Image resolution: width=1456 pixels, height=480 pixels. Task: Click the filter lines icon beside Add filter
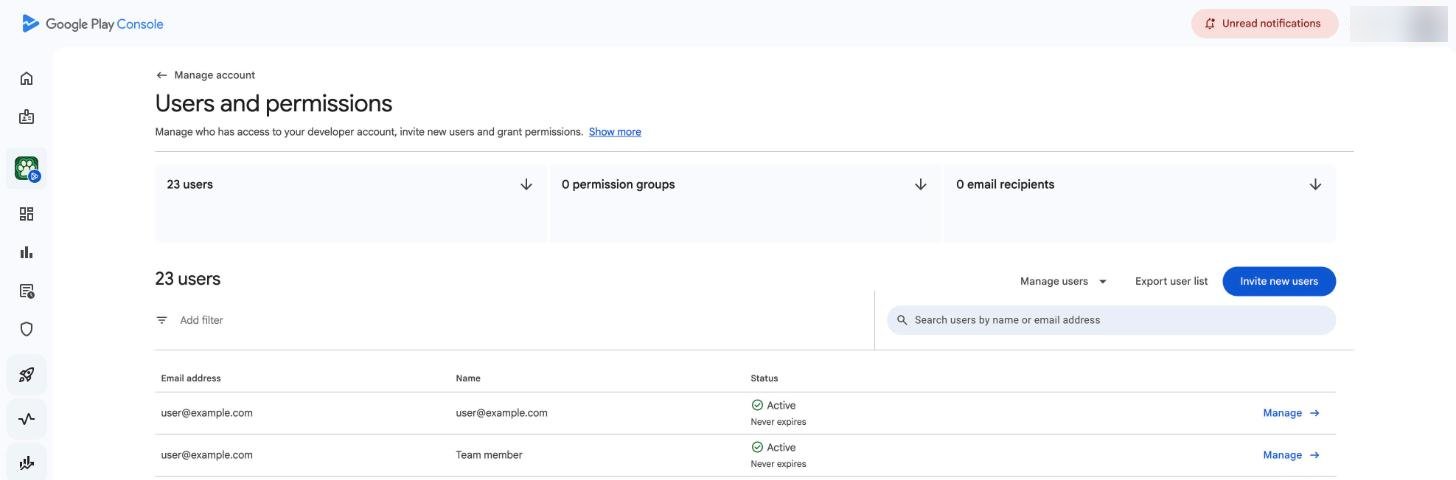click(x=162, y=320)
